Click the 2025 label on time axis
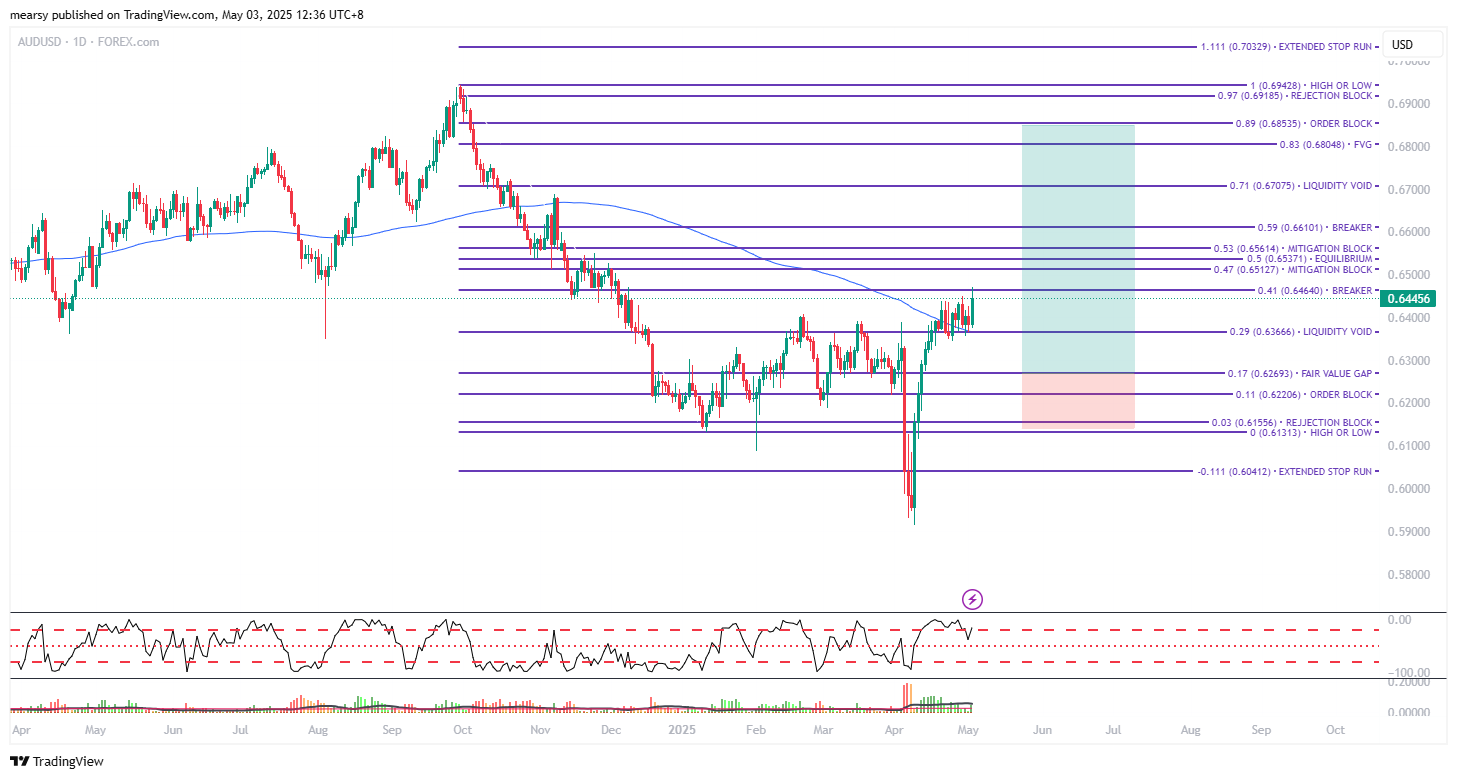Viewport: 1457px width, 779px height. click(x=682, y=730)
